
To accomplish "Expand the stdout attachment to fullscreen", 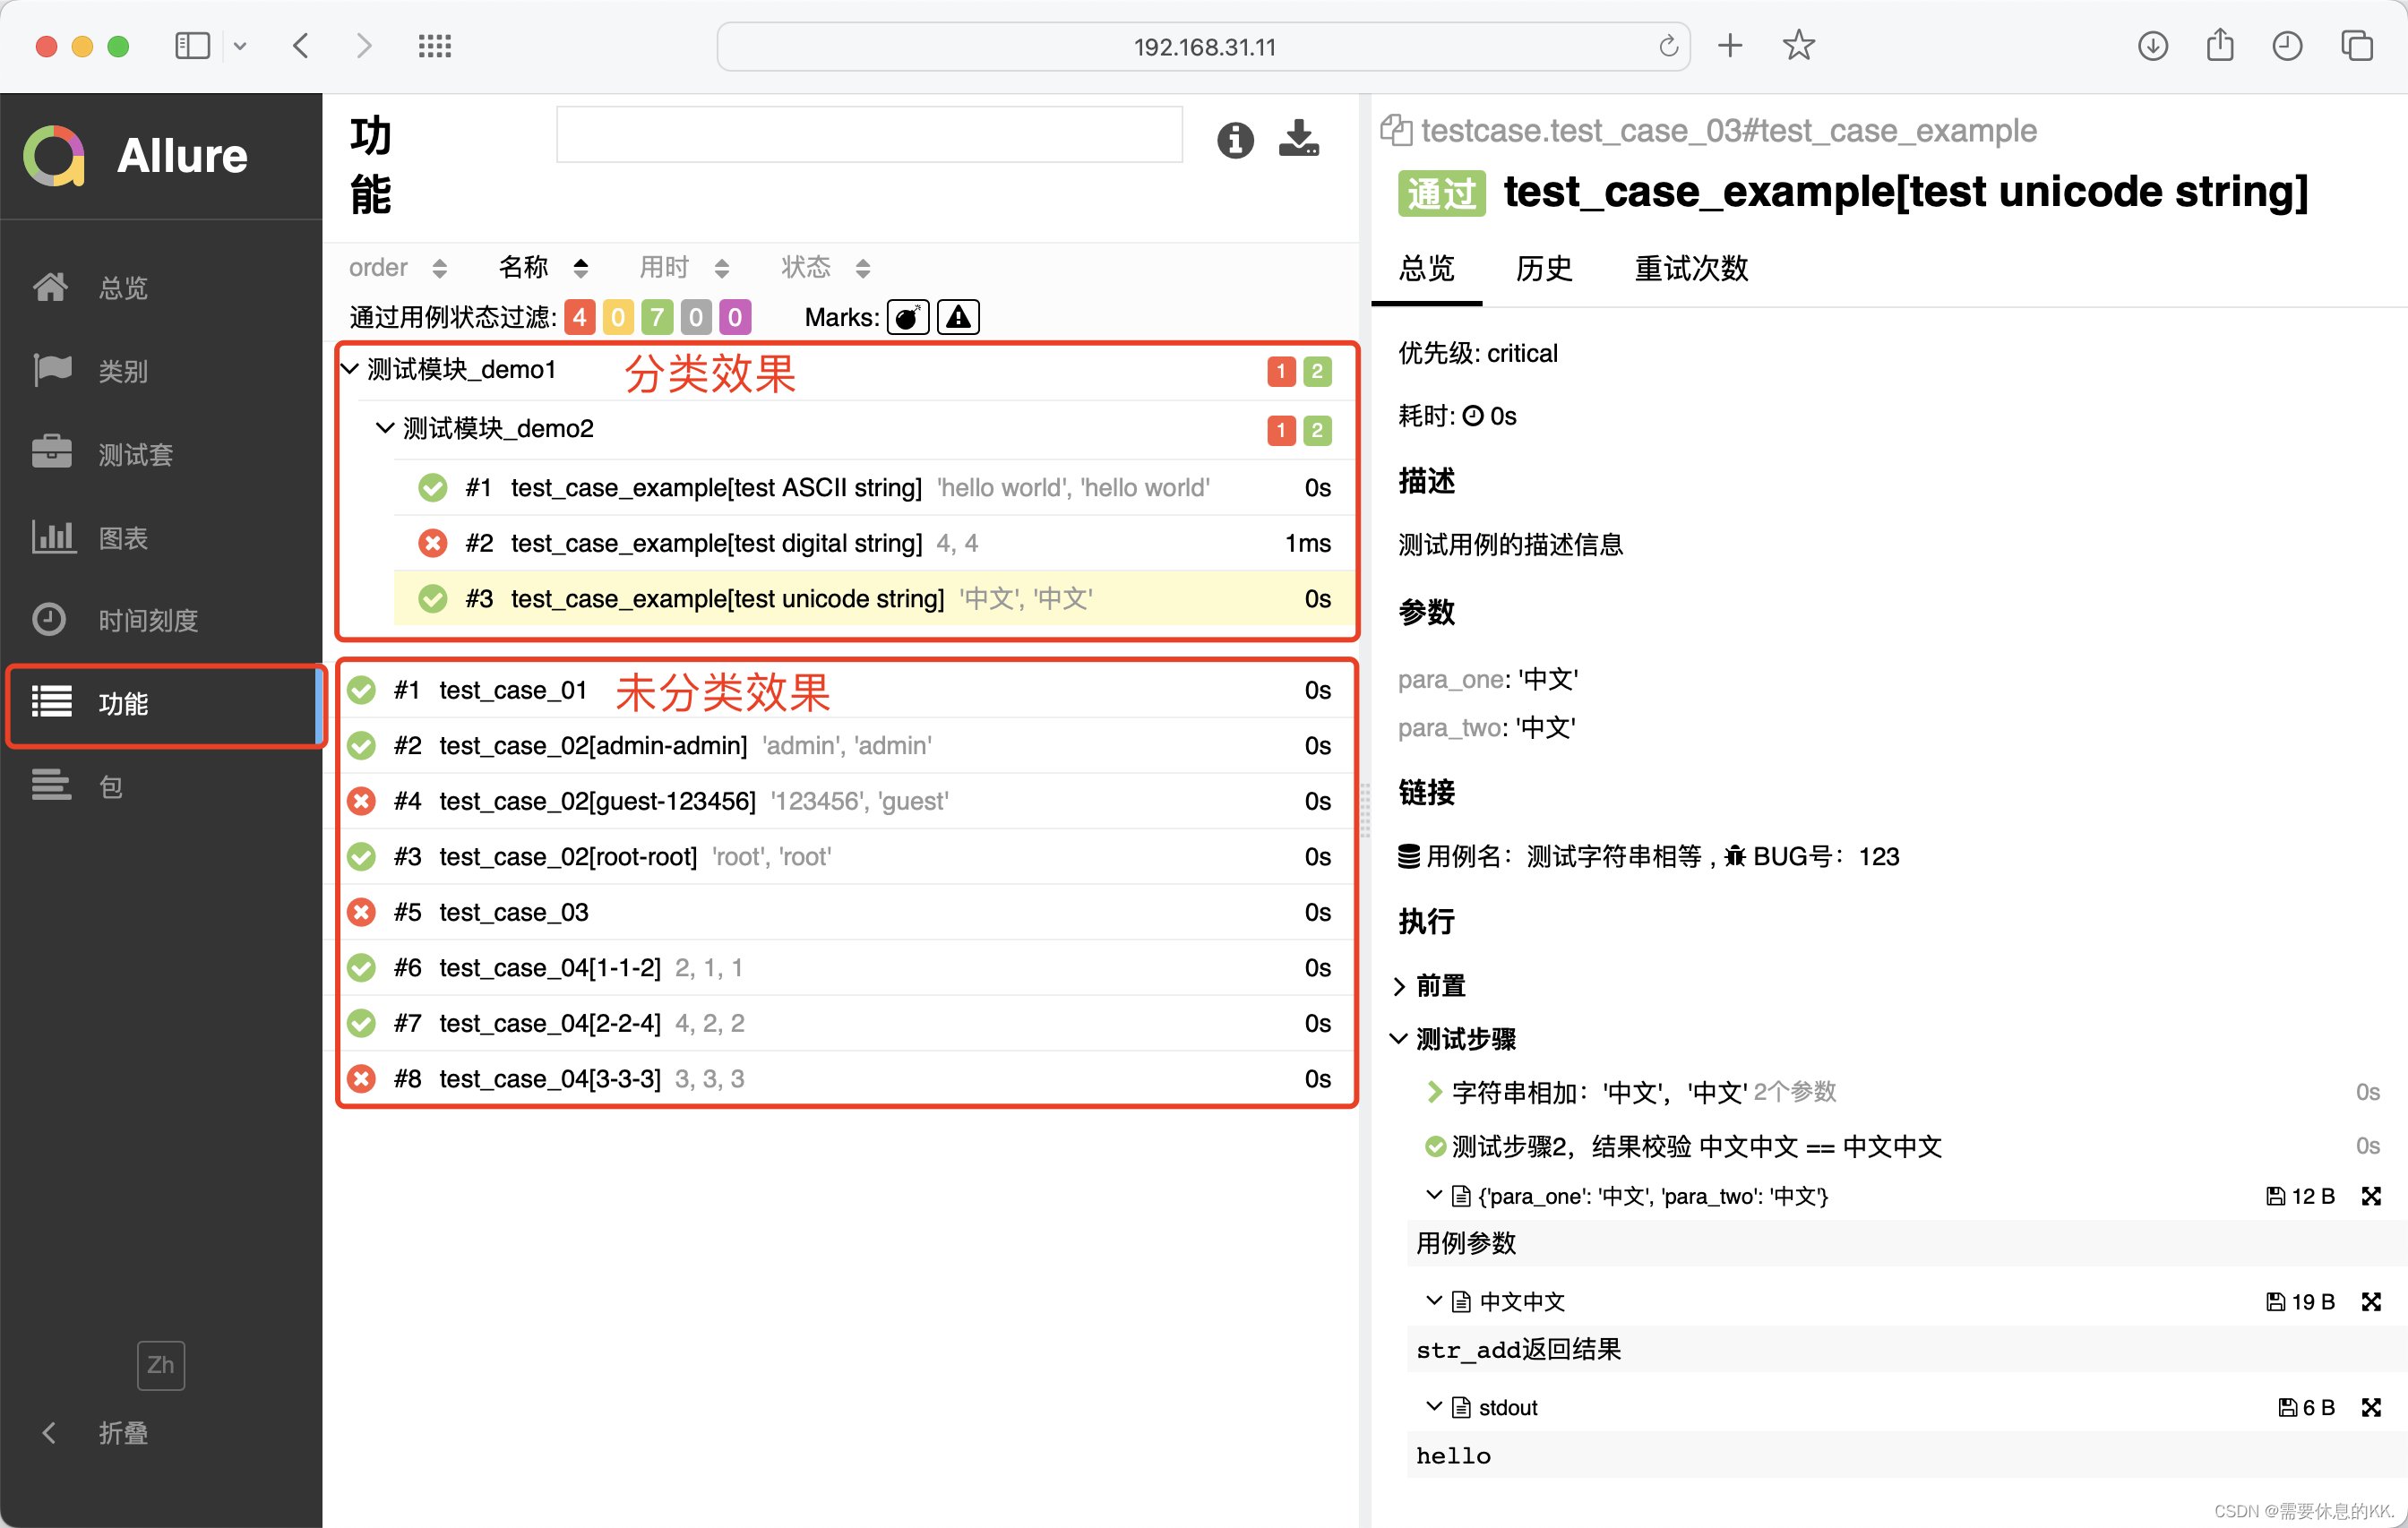I will (2370, 1407).
